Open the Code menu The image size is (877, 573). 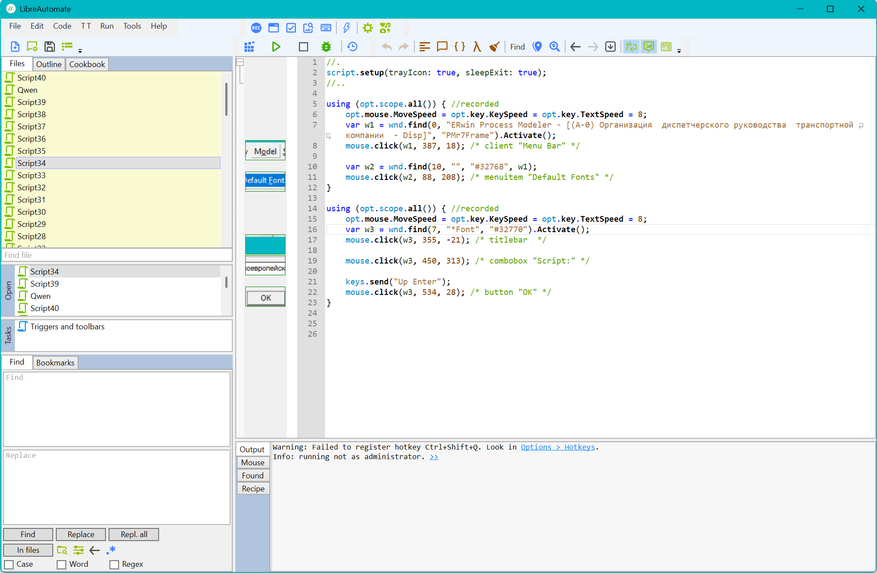(x=62, y=26)
